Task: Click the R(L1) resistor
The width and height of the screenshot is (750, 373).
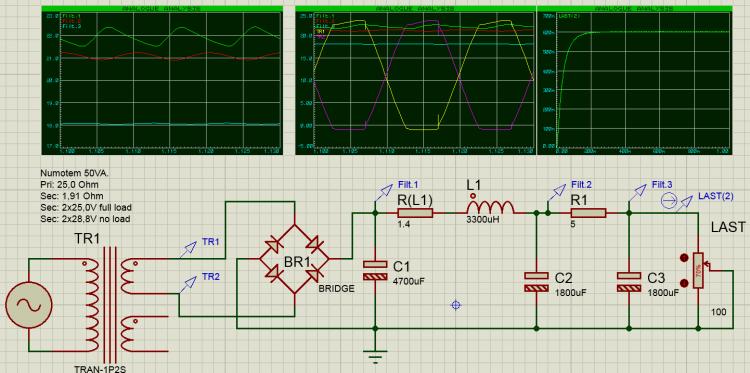Action: point(415,213)
